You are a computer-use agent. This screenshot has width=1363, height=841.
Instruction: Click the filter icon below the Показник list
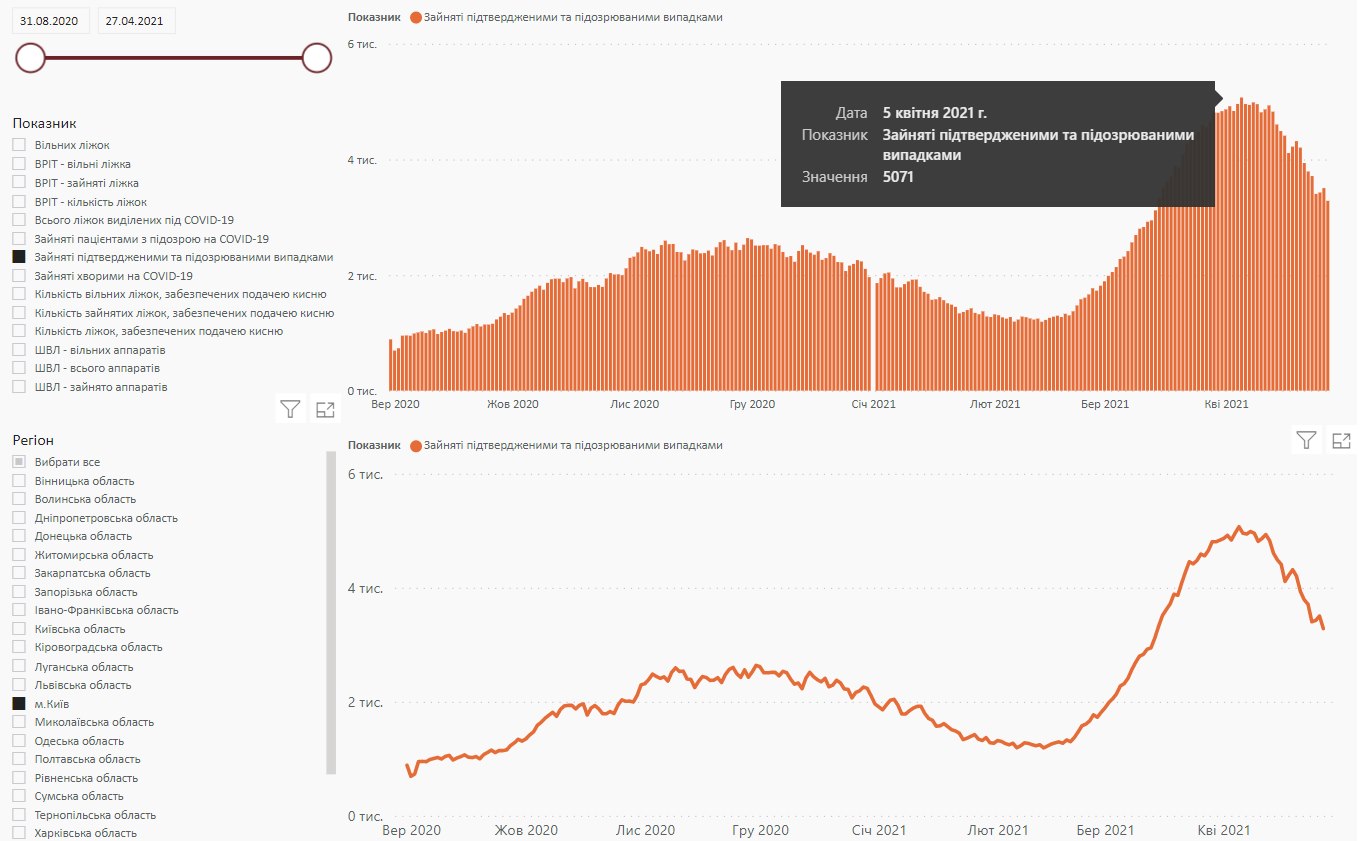(290, 408)
